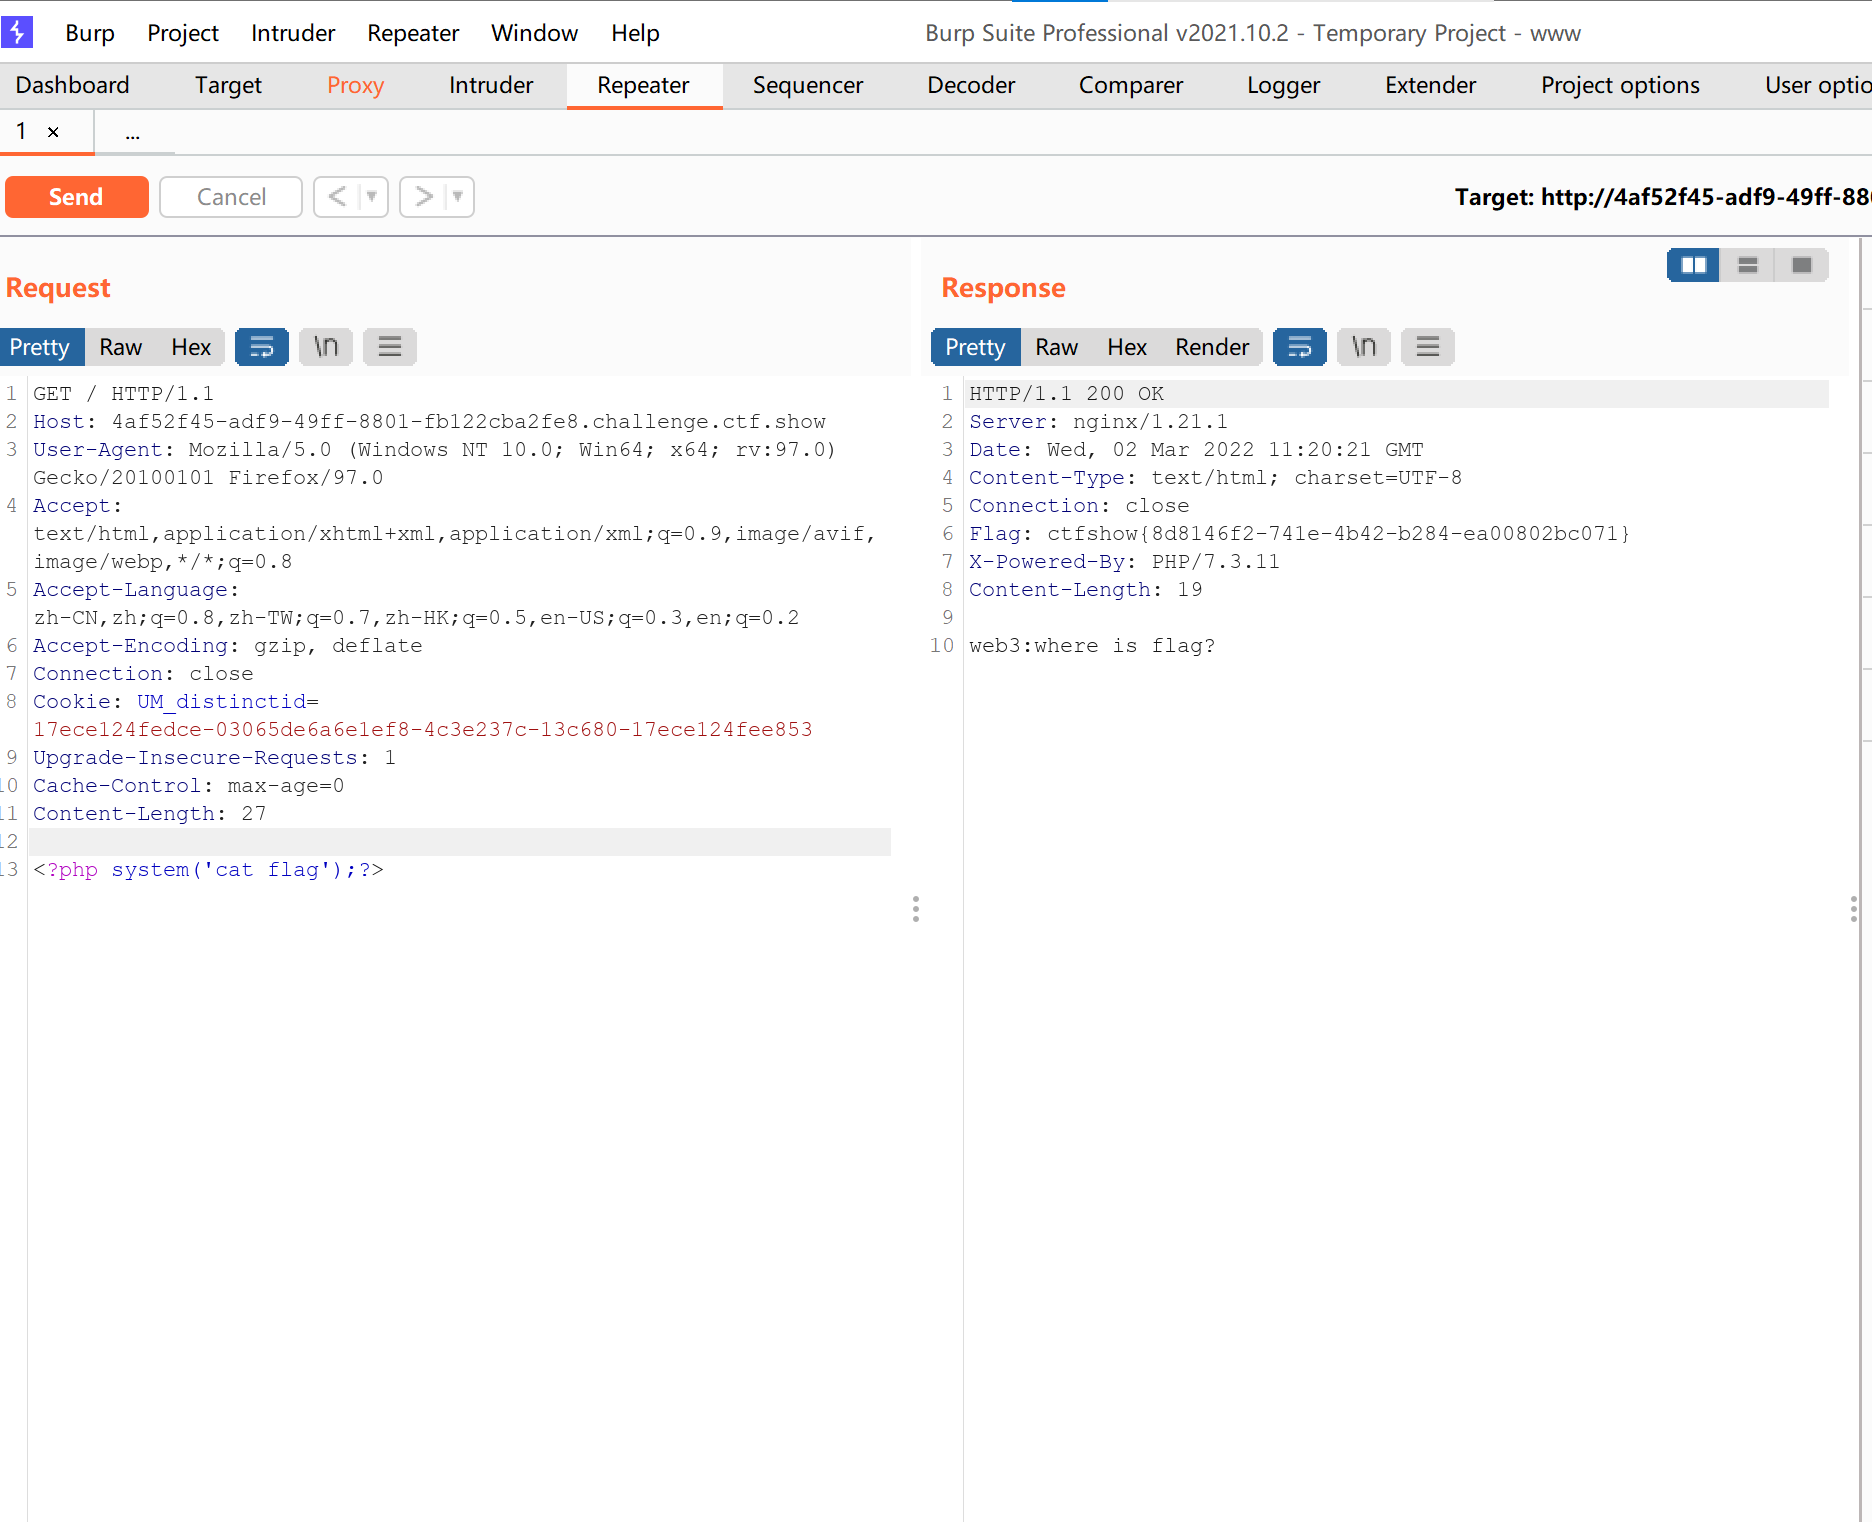Select Raw view in the Request panel

pos(121,347)
